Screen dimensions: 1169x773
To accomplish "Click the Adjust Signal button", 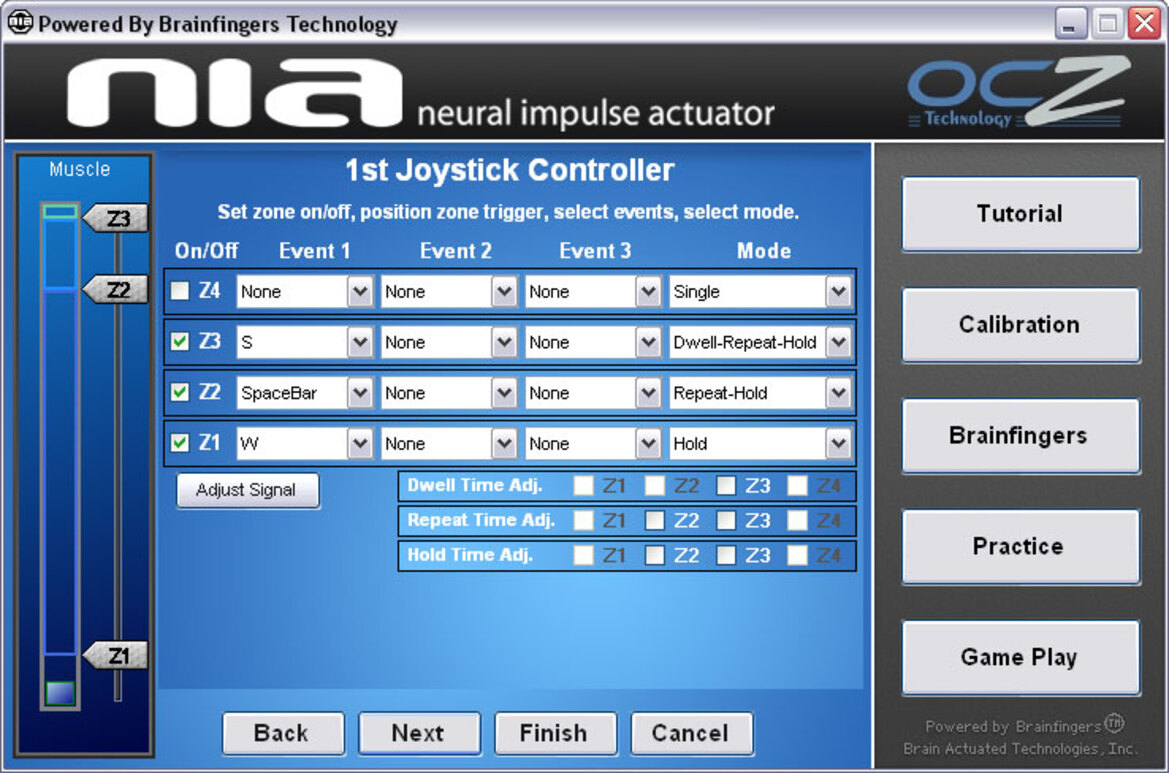I will (248, 490).
